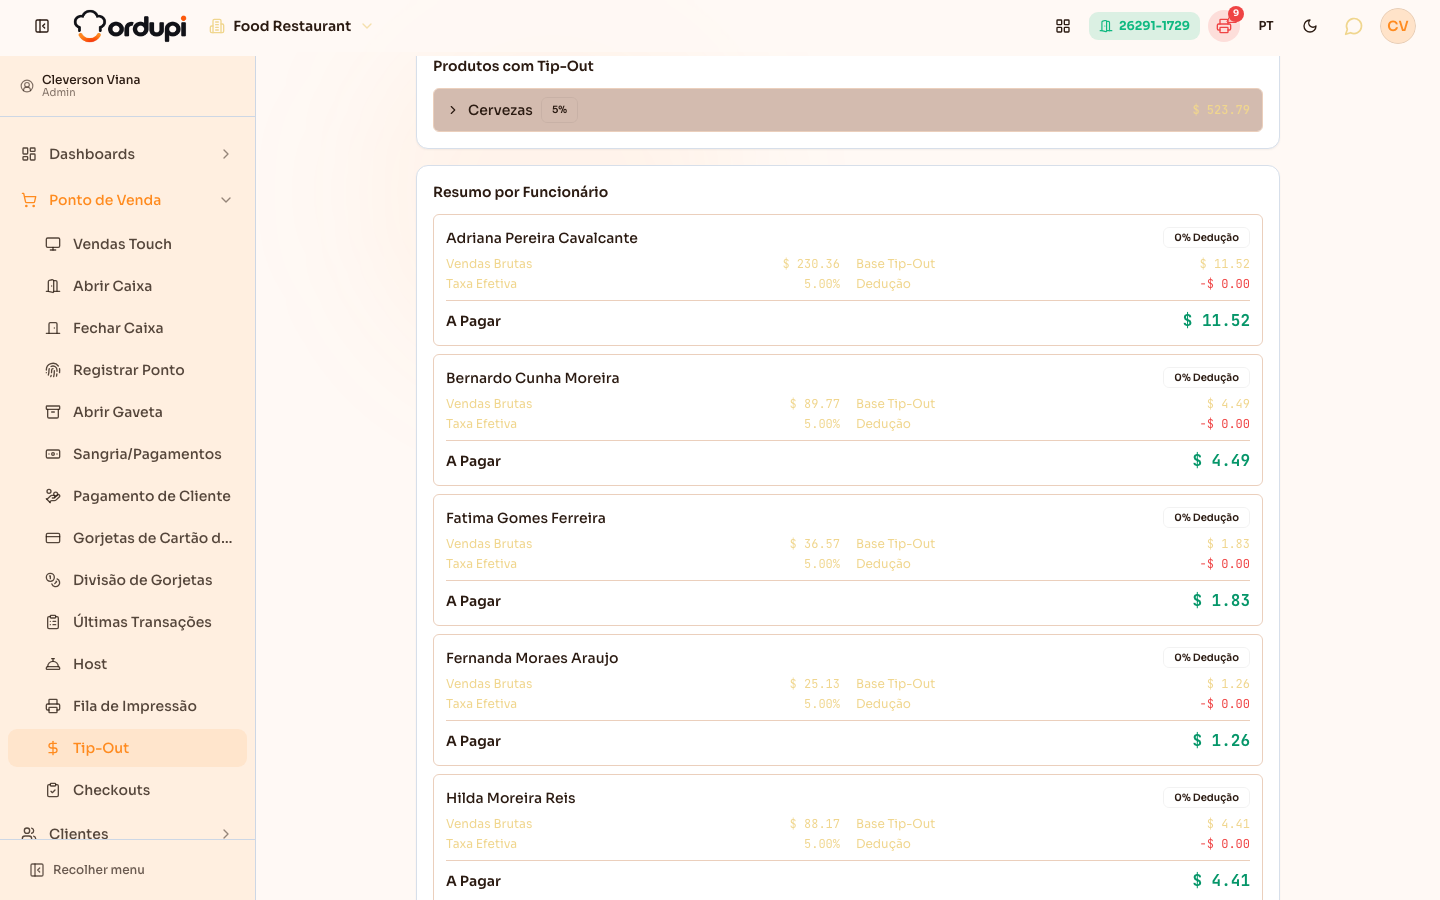The height and width of the screenshot is (900, 1440).
Task: Click the $ 4.49 A Pagar total
Action: coord(1221,461)
